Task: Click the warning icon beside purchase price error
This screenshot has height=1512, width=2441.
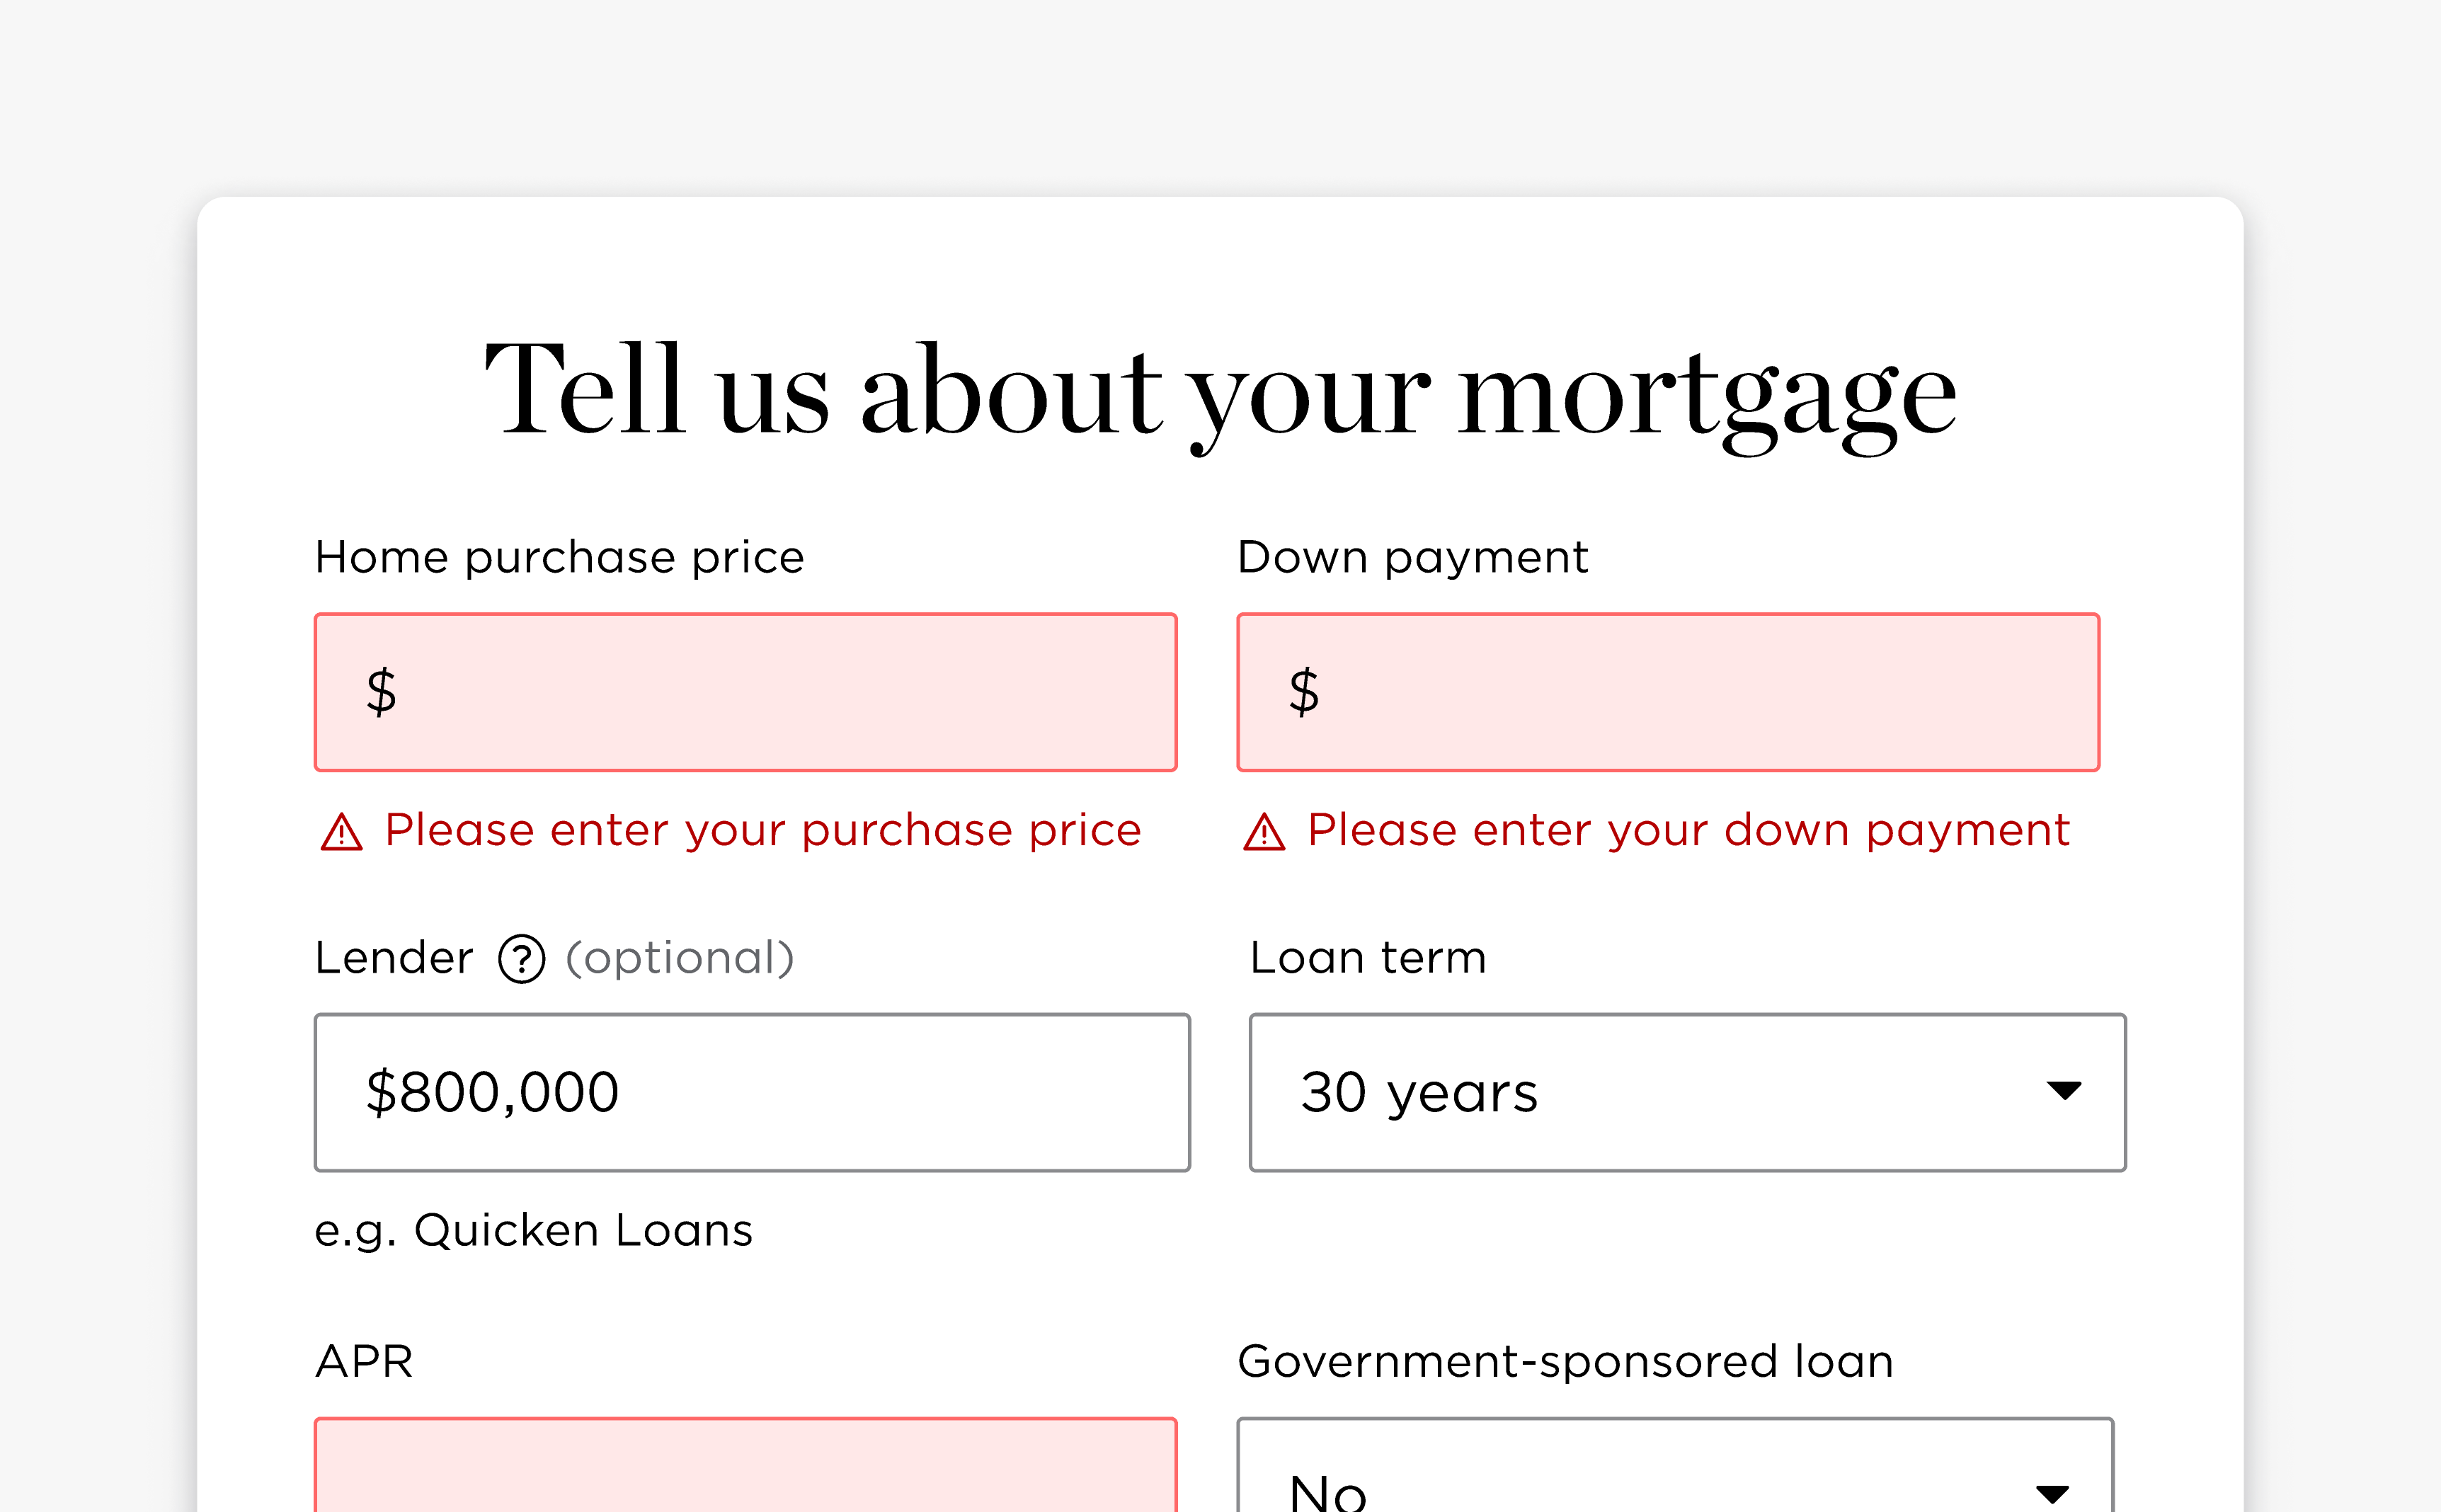Action: pyautogui.click(x=342, y=832)
